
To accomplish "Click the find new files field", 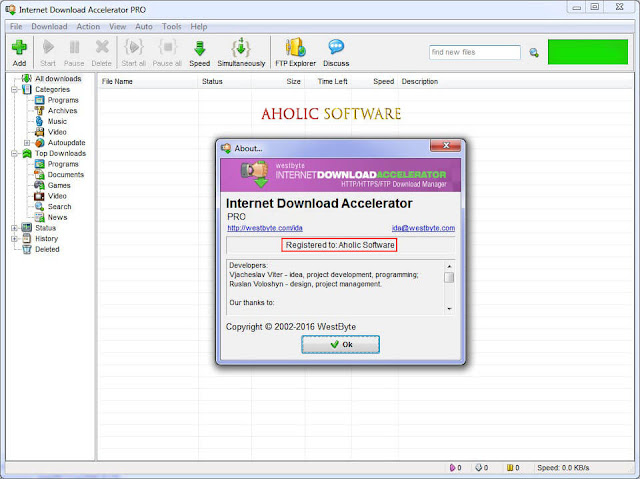I will coord(475,52).
